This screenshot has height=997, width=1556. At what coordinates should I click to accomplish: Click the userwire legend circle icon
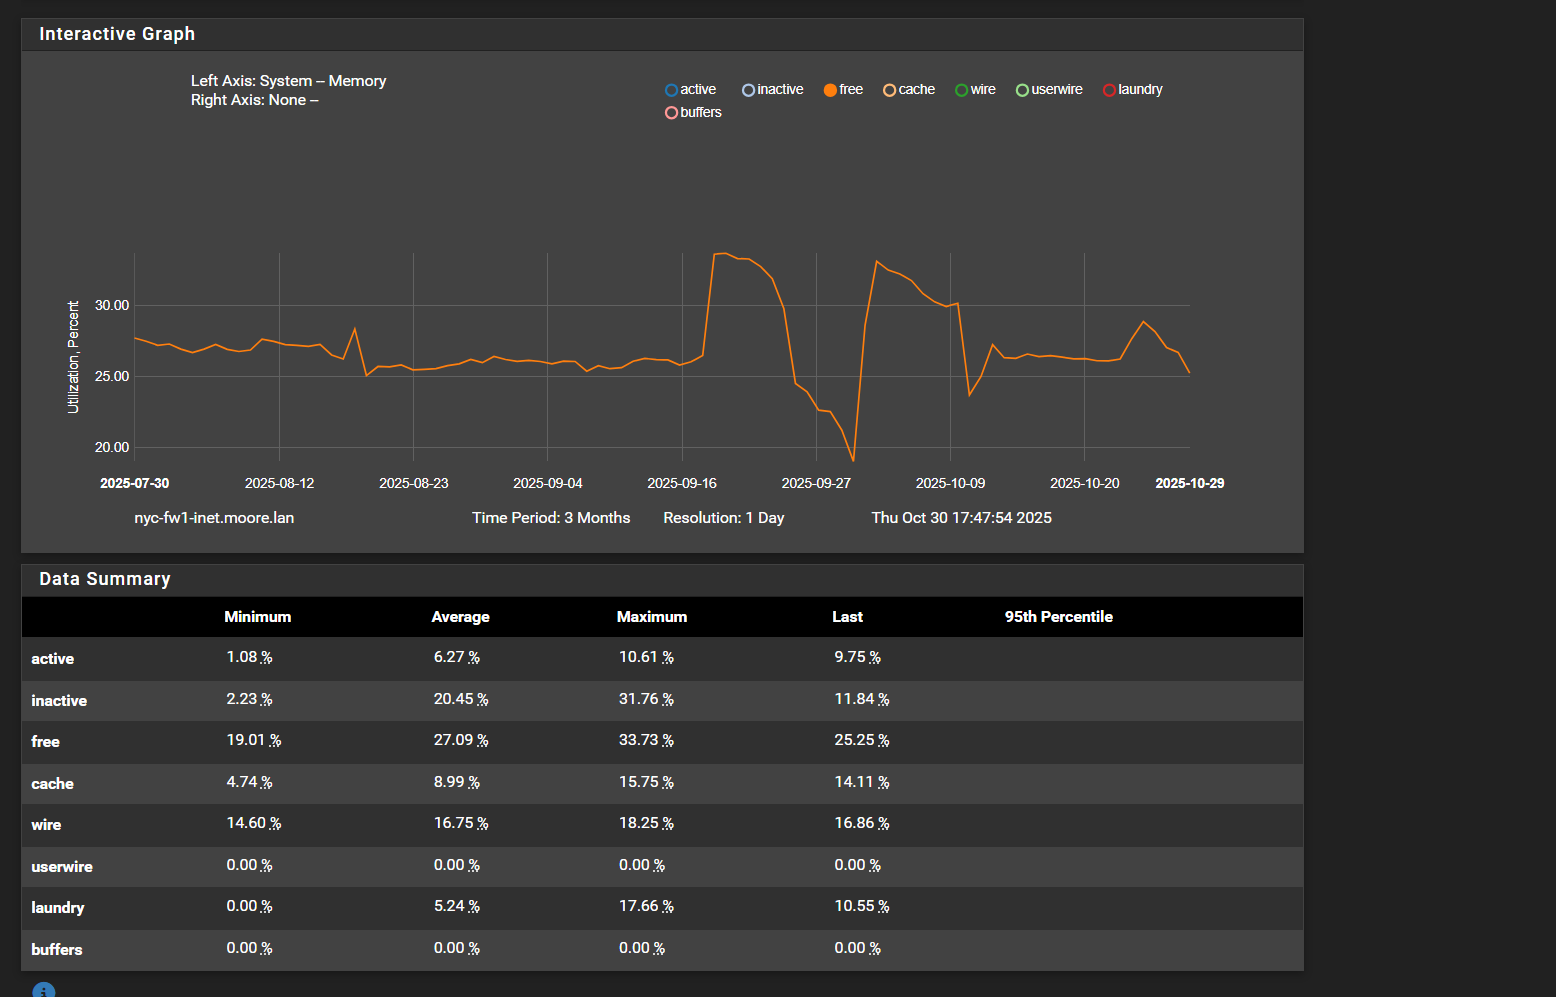[x=1022, y=90]
